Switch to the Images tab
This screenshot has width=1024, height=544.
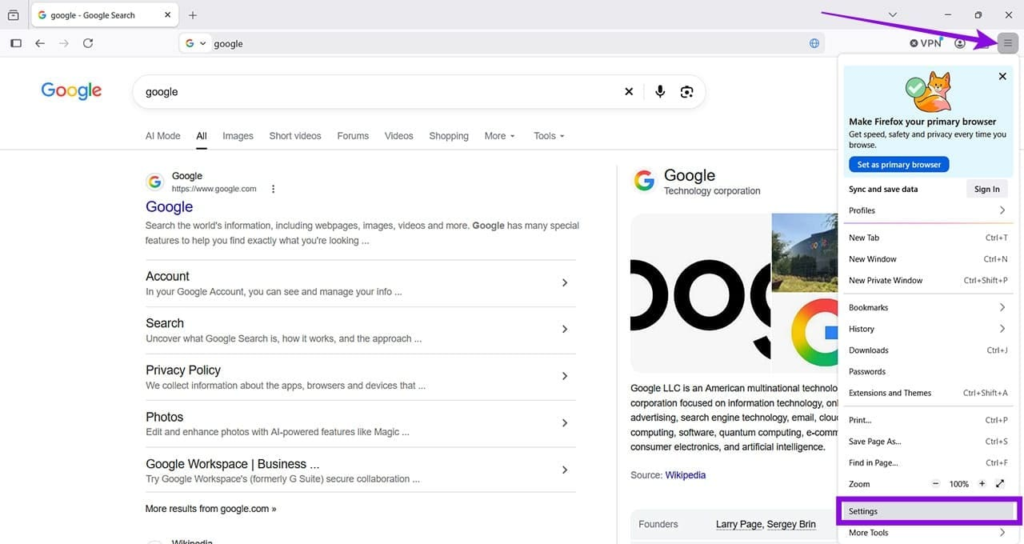(x=238, y=136)
